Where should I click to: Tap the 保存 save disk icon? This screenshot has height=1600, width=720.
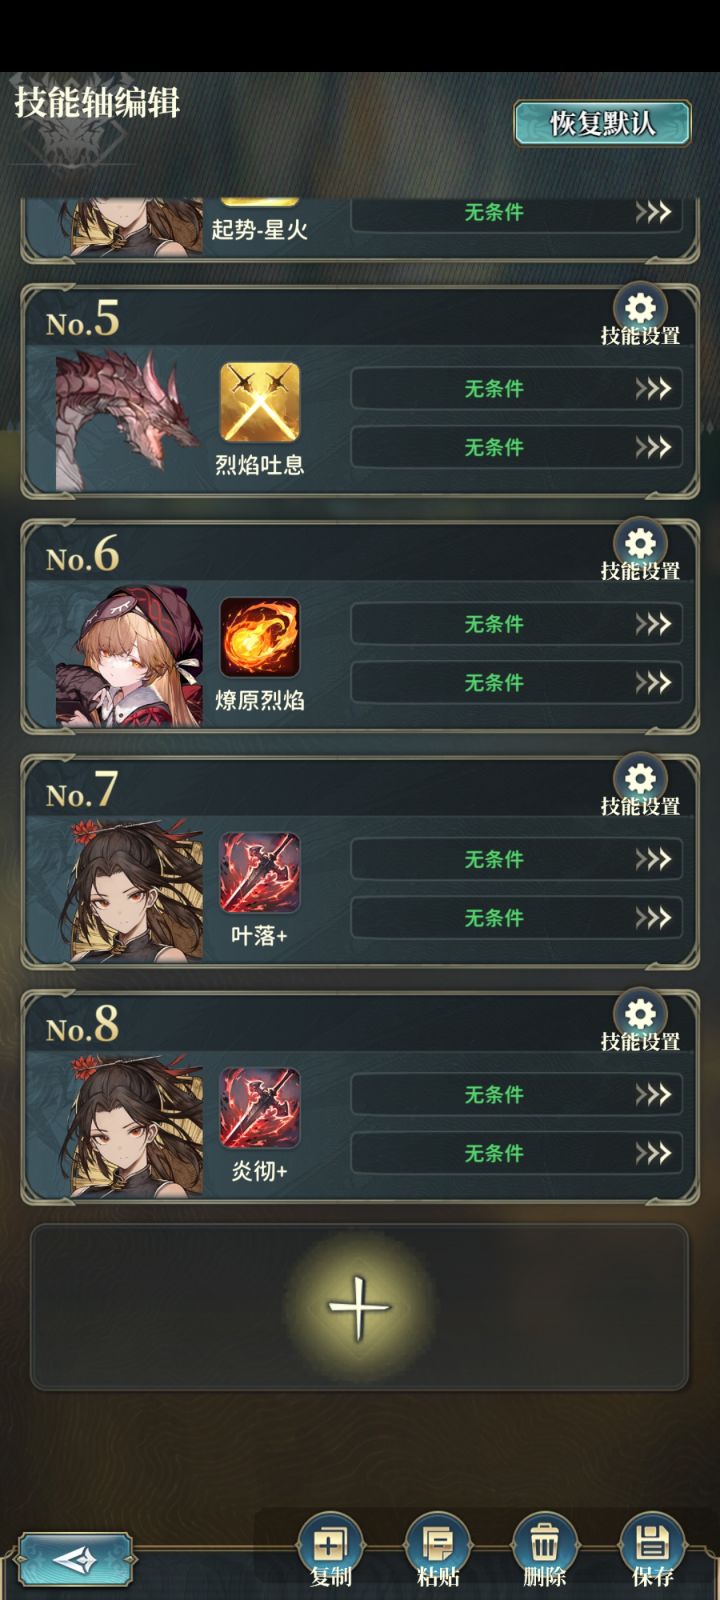(x=652, y=1544)
